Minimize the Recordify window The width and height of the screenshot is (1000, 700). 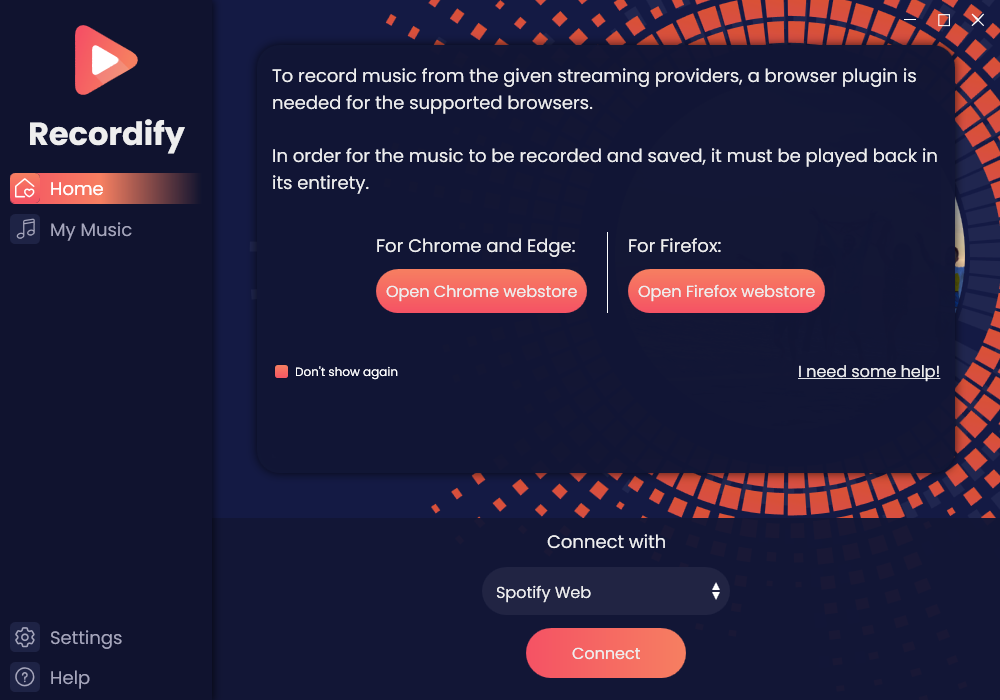[x=910, y=20]
